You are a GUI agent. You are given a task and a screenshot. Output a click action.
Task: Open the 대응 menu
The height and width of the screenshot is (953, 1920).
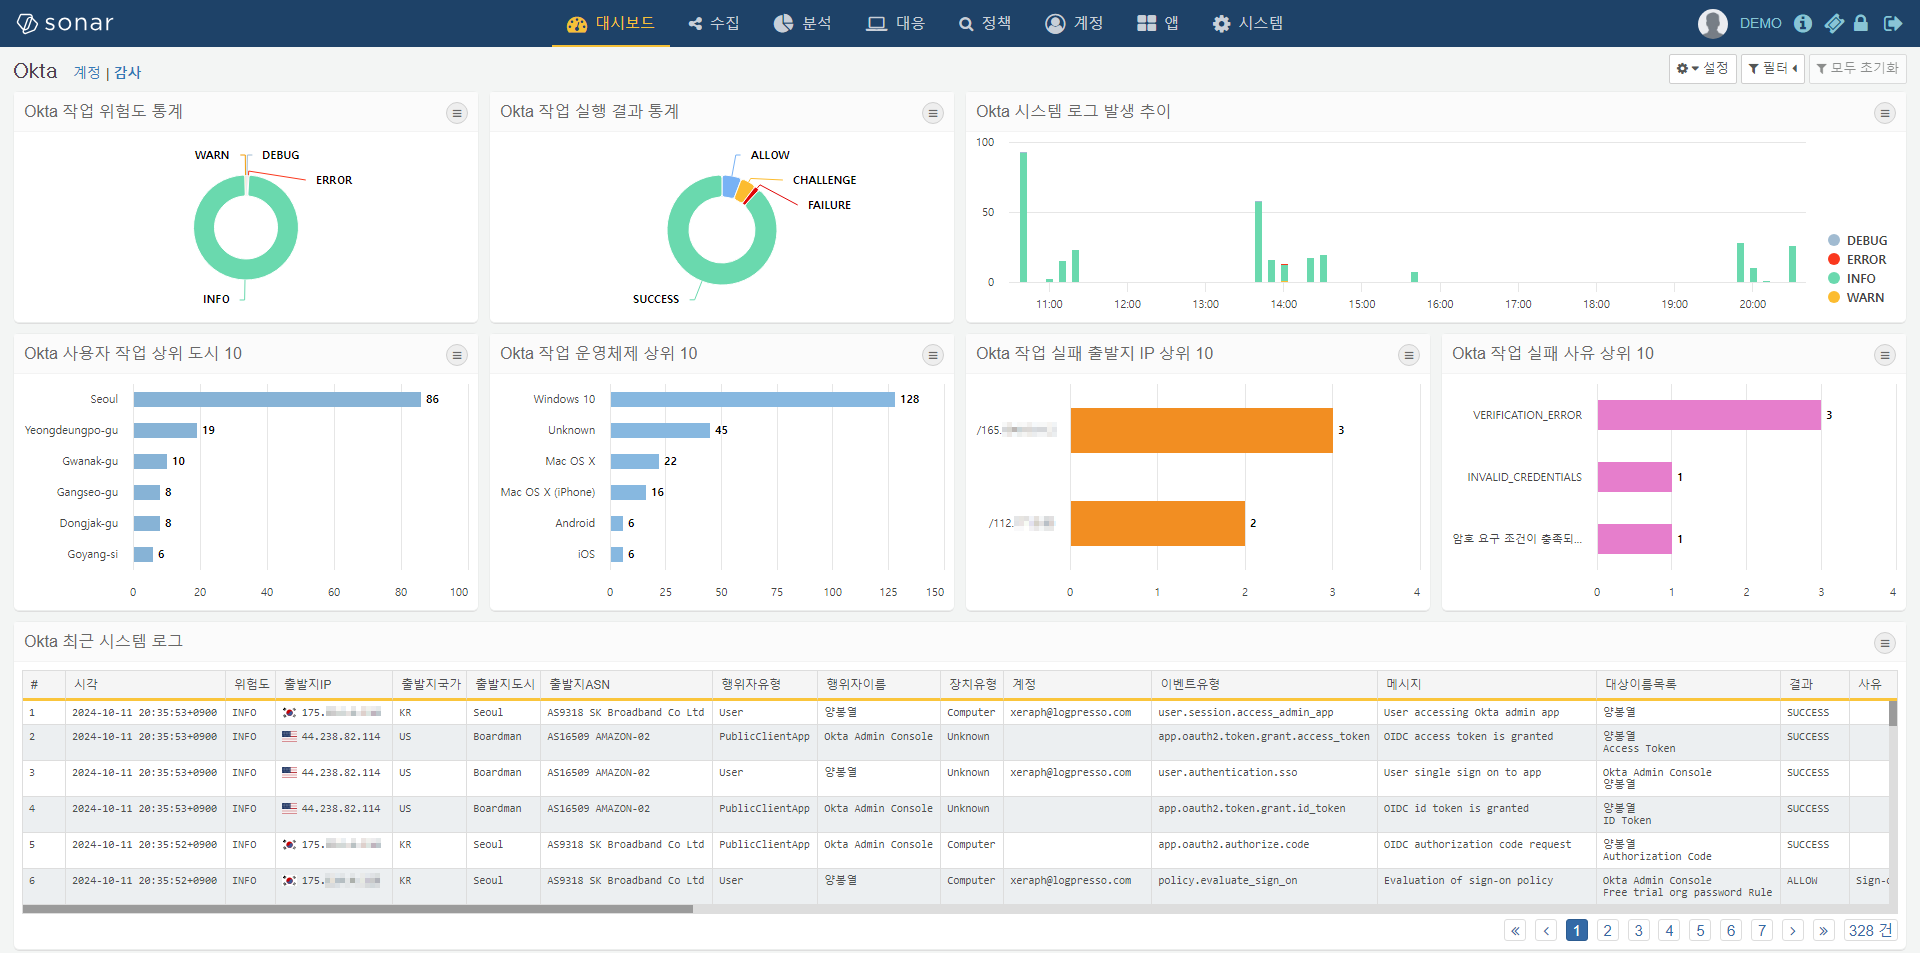[896, 23]
